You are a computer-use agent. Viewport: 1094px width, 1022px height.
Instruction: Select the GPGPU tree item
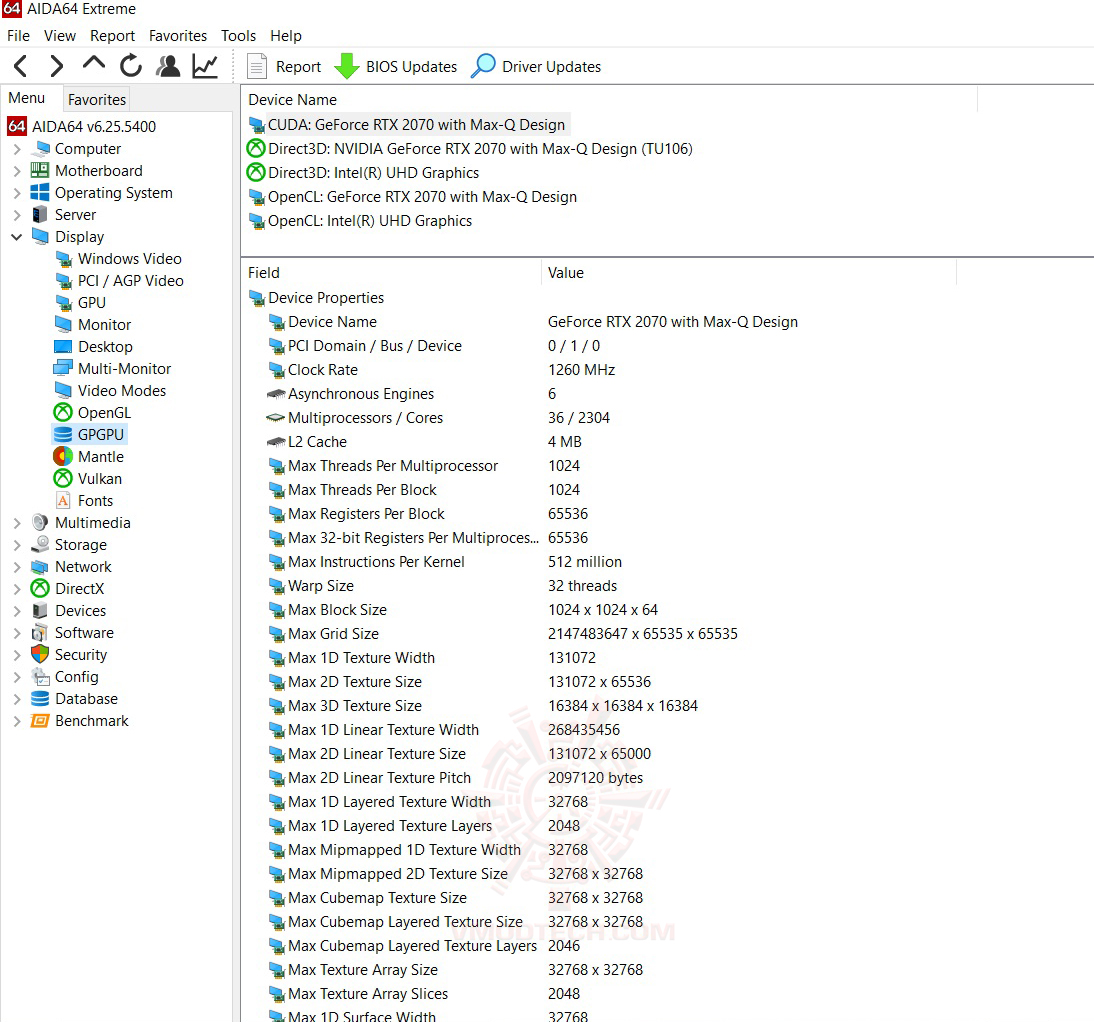click(x=89, y=435)
